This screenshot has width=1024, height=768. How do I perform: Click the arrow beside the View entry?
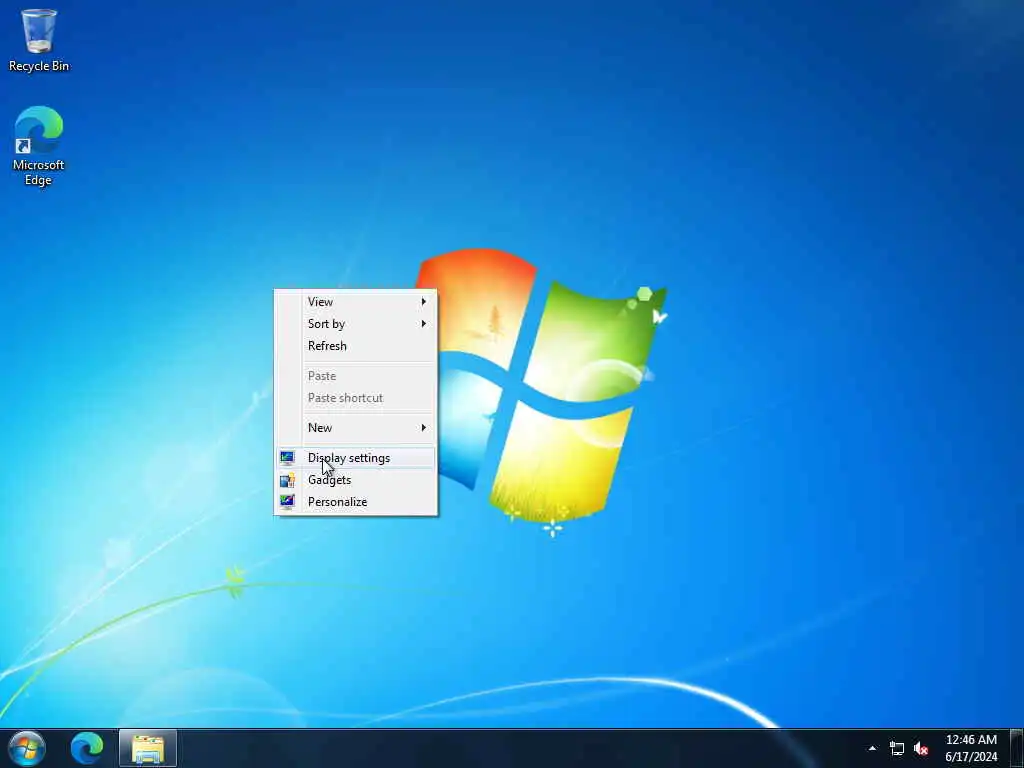click(x=424, y=302)
